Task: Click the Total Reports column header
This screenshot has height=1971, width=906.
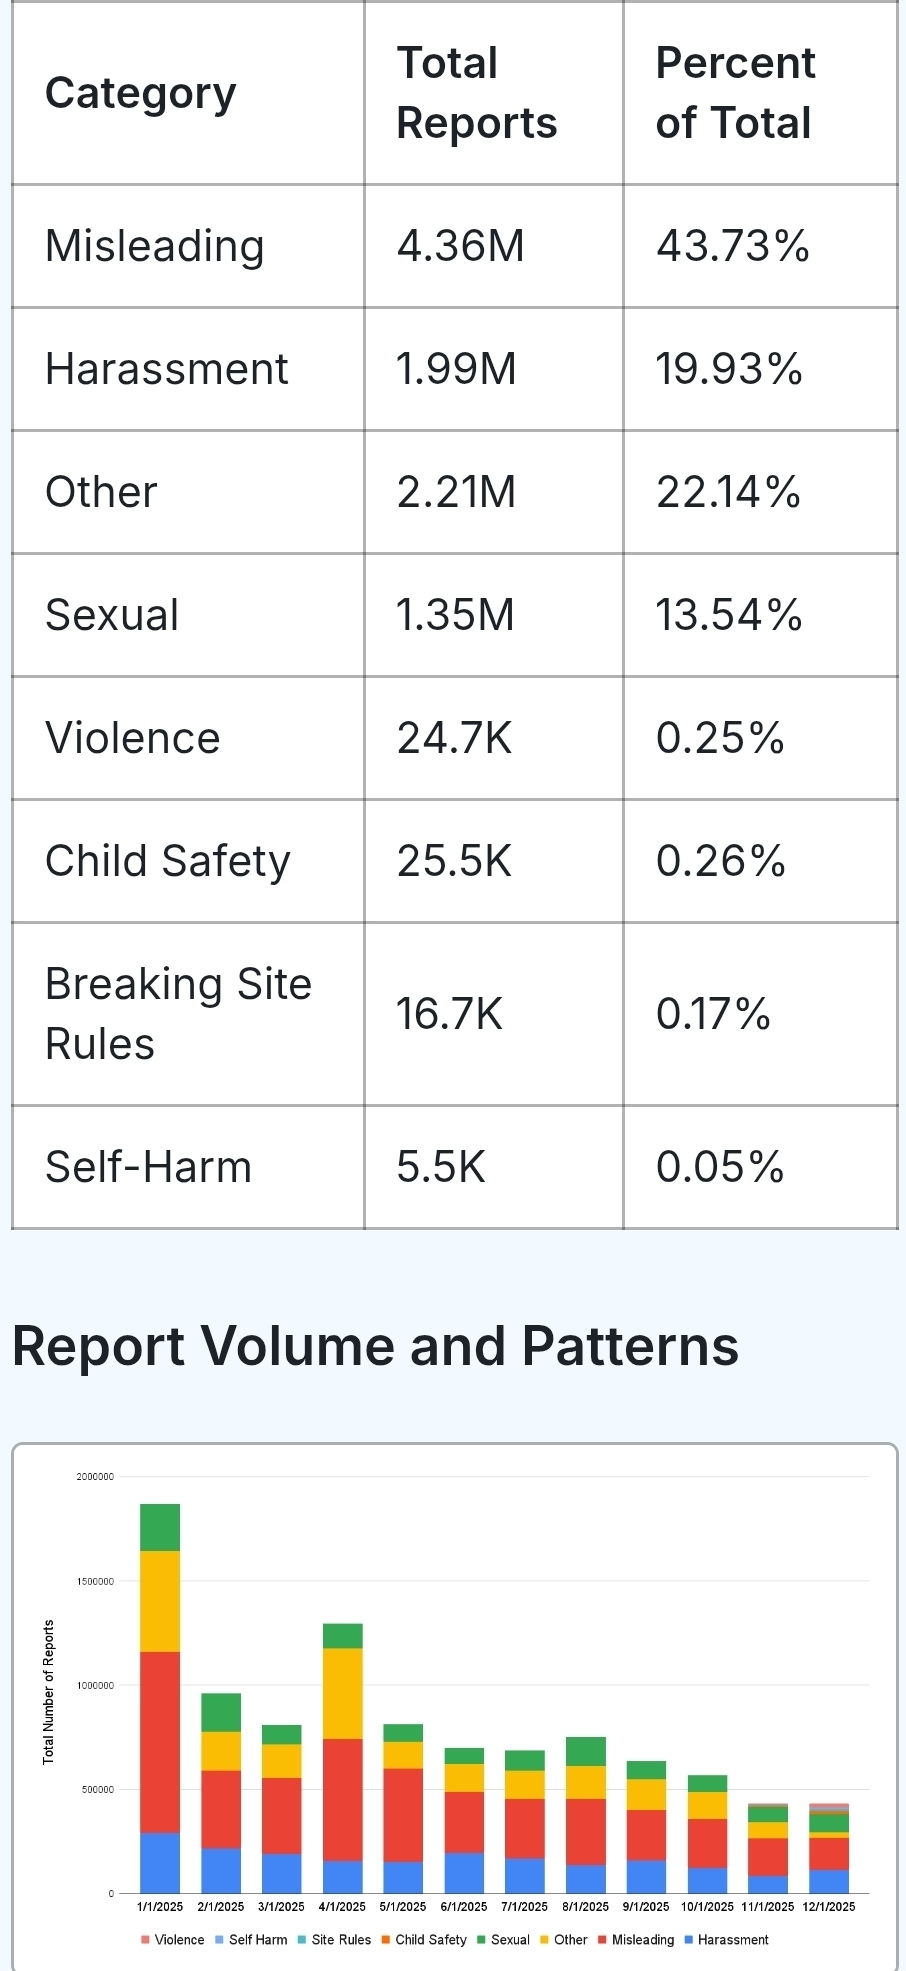Action: pyautogui.click(x=477, y=93)
